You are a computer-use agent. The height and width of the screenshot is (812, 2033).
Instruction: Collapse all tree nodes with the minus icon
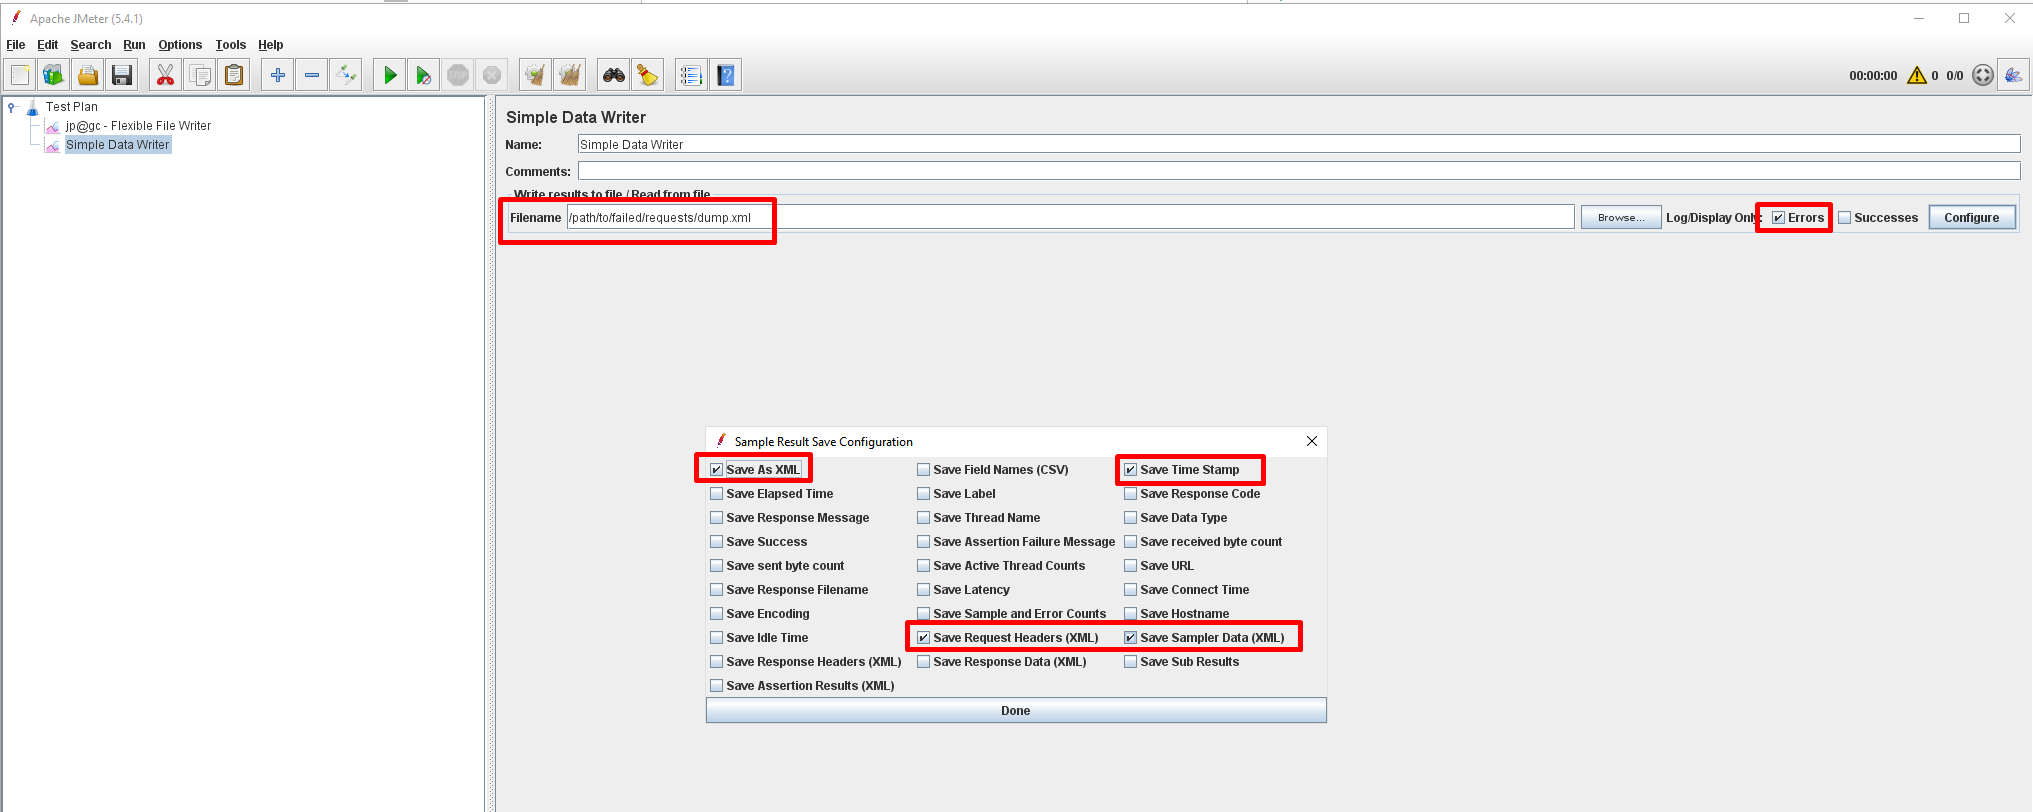pyautogui.click(x=312, y=75)
